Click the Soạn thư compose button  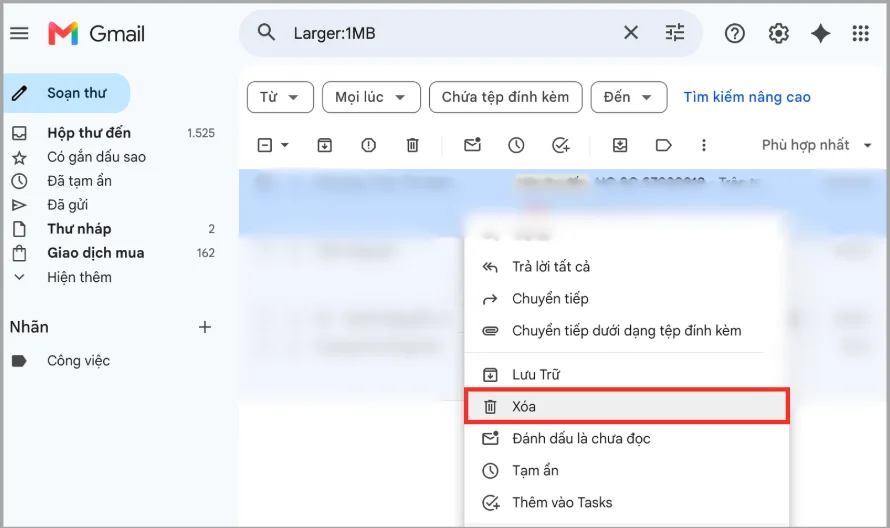tap(67, 93)
